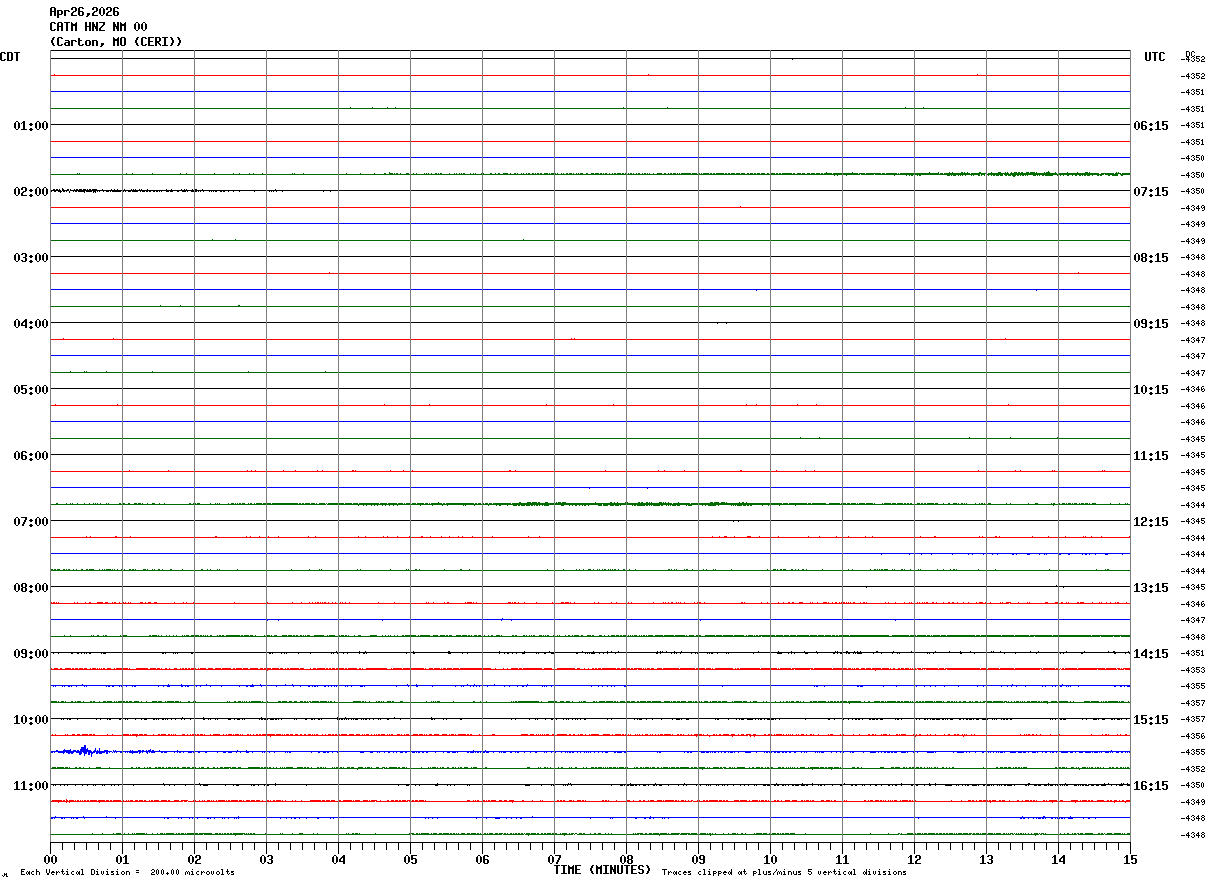The image size is (1210, 886).
Task: Click the -4356 DC offset value
Action: pos(1193,736)
